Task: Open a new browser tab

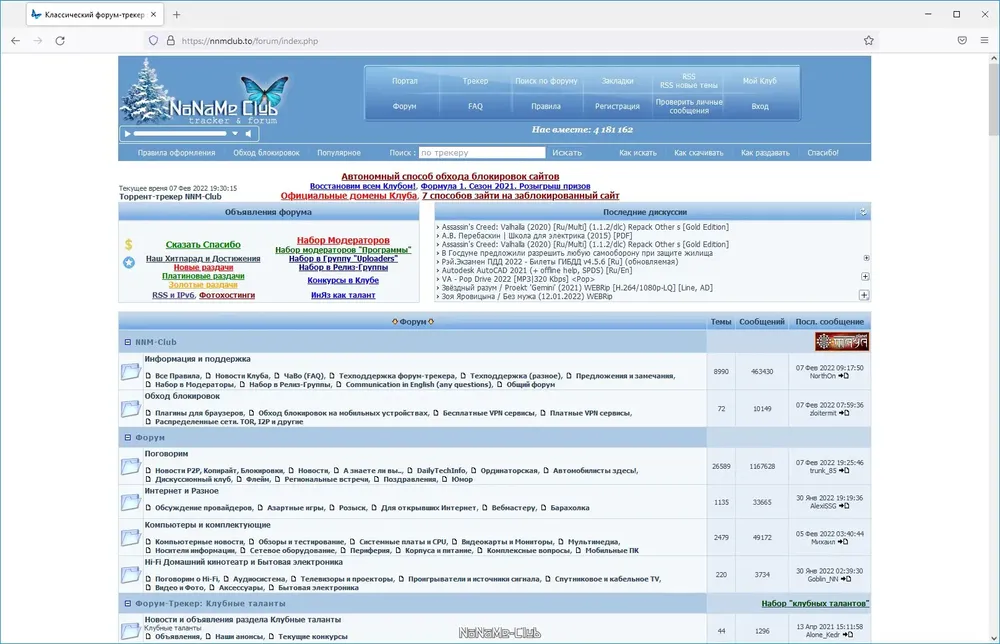Action: tap(177, 15)
